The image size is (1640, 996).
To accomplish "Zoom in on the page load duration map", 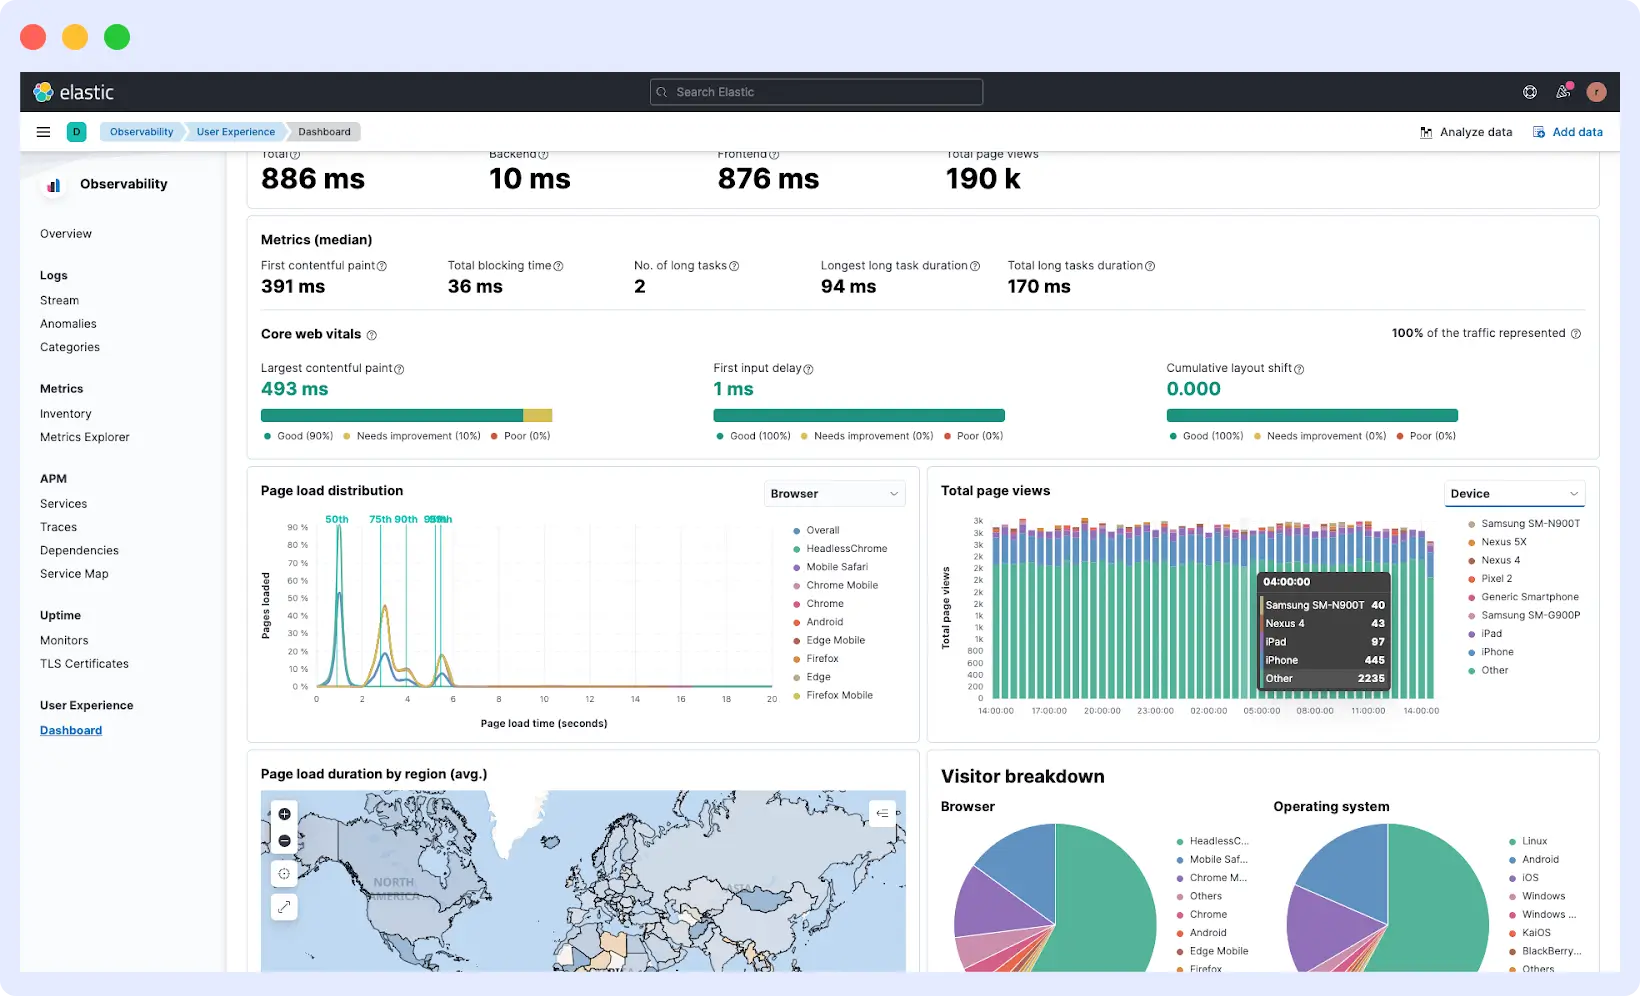I will (x=284, y=813).
